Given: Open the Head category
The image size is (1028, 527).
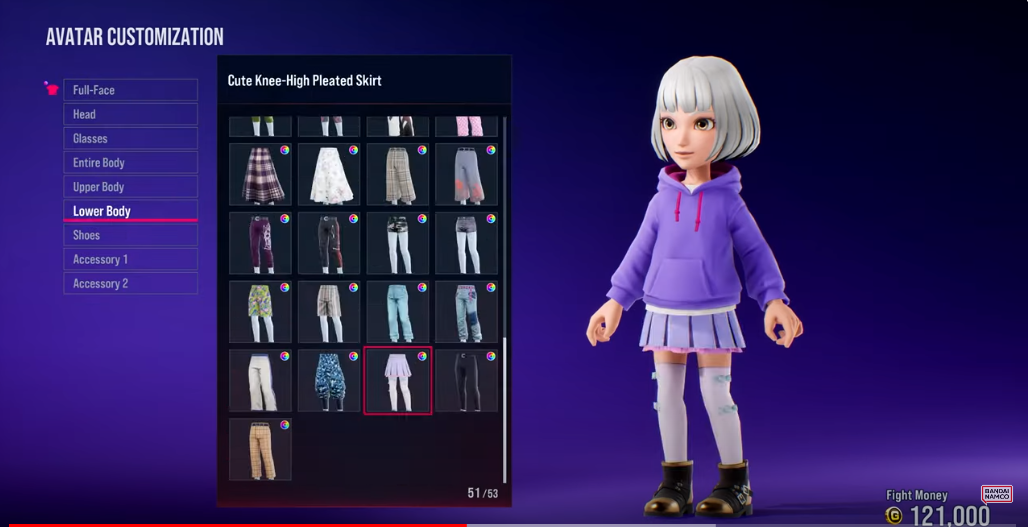Looking at the screenshot, I should (x=130, y=114).
